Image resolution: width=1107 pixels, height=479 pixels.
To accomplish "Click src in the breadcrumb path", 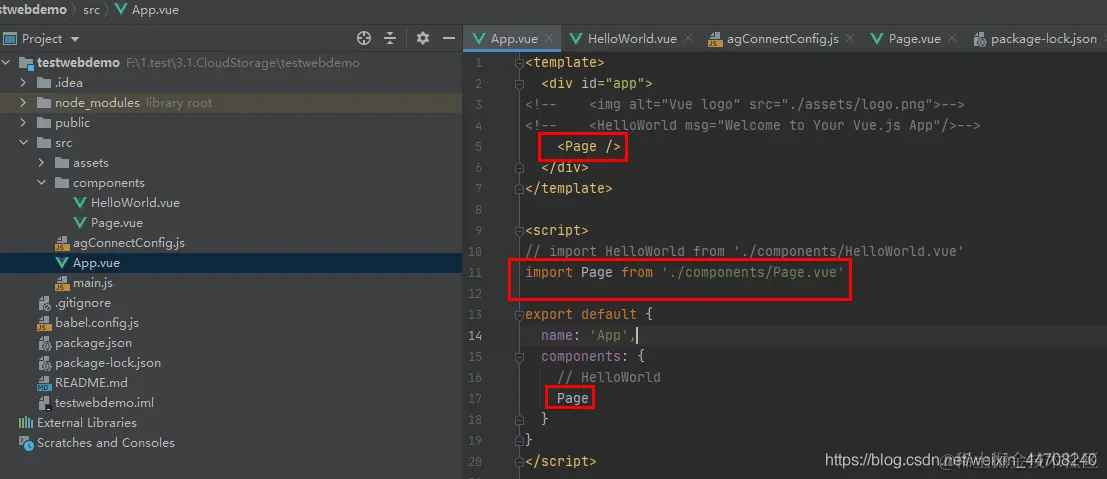I will 91,10.
